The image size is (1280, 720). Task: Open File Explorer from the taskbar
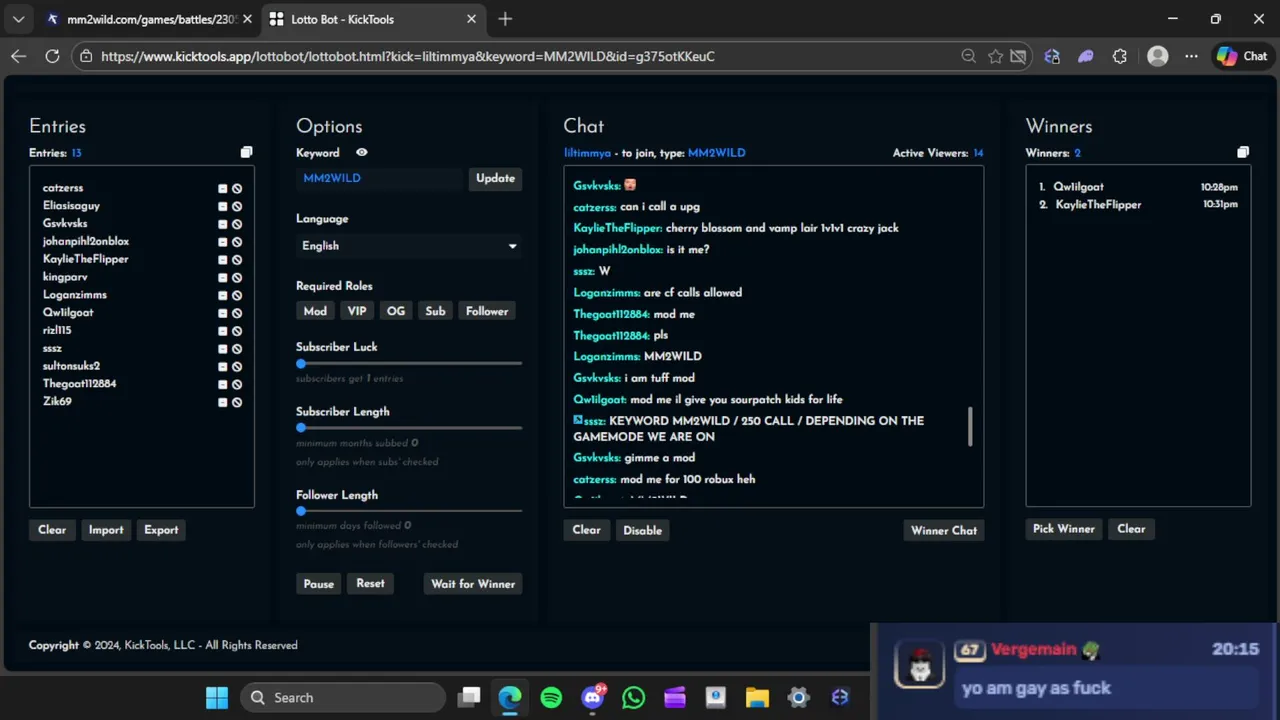[757, 698]
